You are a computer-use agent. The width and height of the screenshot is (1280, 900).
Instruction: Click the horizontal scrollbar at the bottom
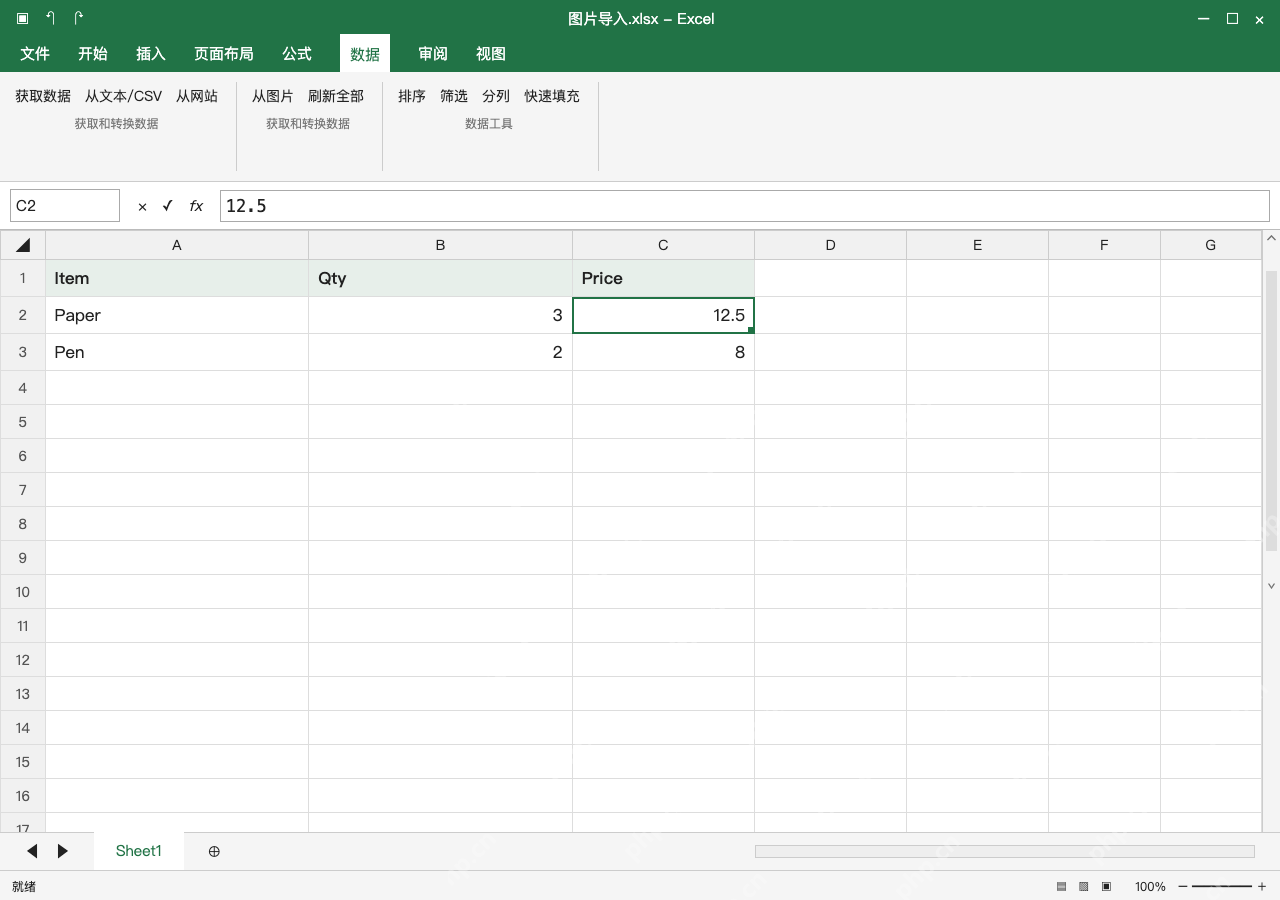(1005, 851)
